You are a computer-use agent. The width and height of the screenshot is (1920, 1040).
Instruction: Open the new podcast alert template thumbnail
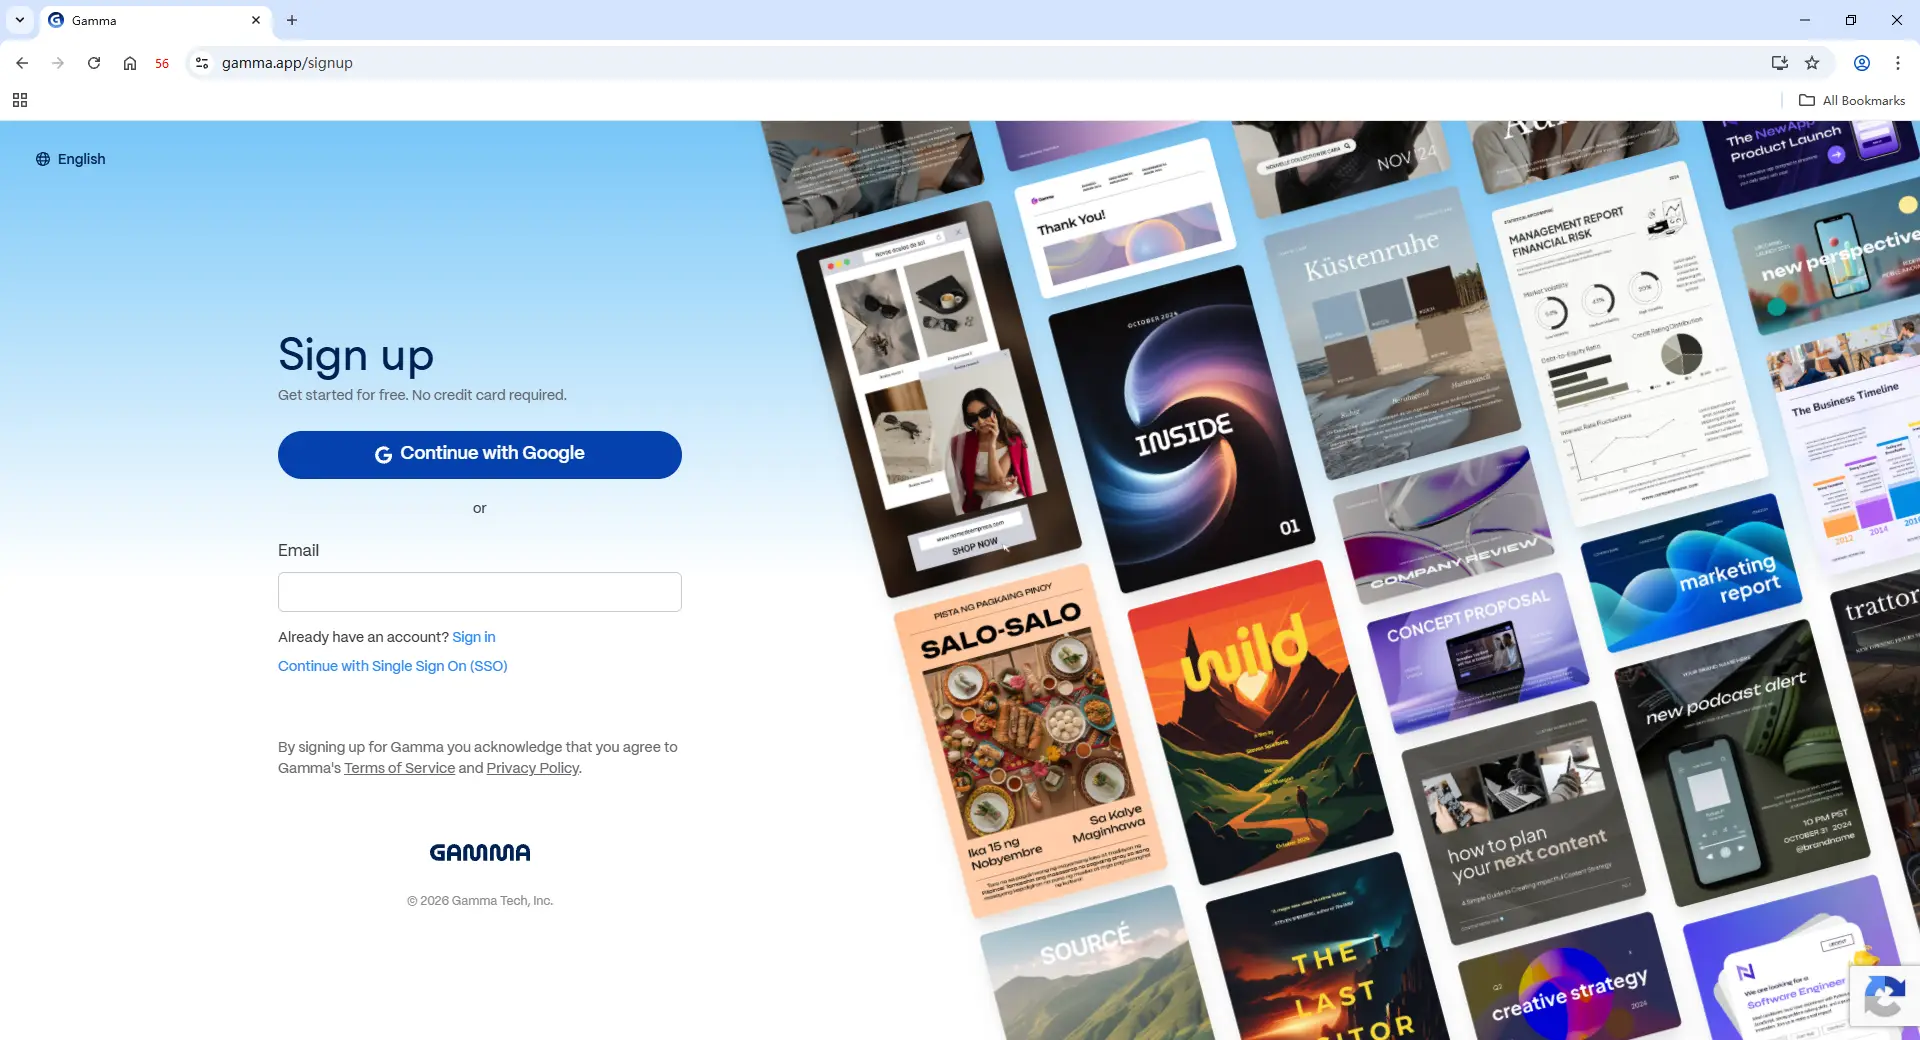pyautogui.click(x=1741, y=764)
